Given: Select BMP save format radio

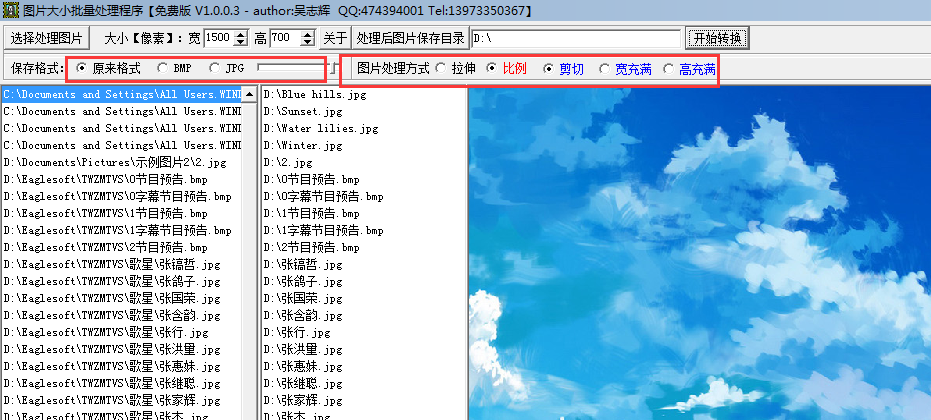Looking at the screenshot, I should [174, 69].
